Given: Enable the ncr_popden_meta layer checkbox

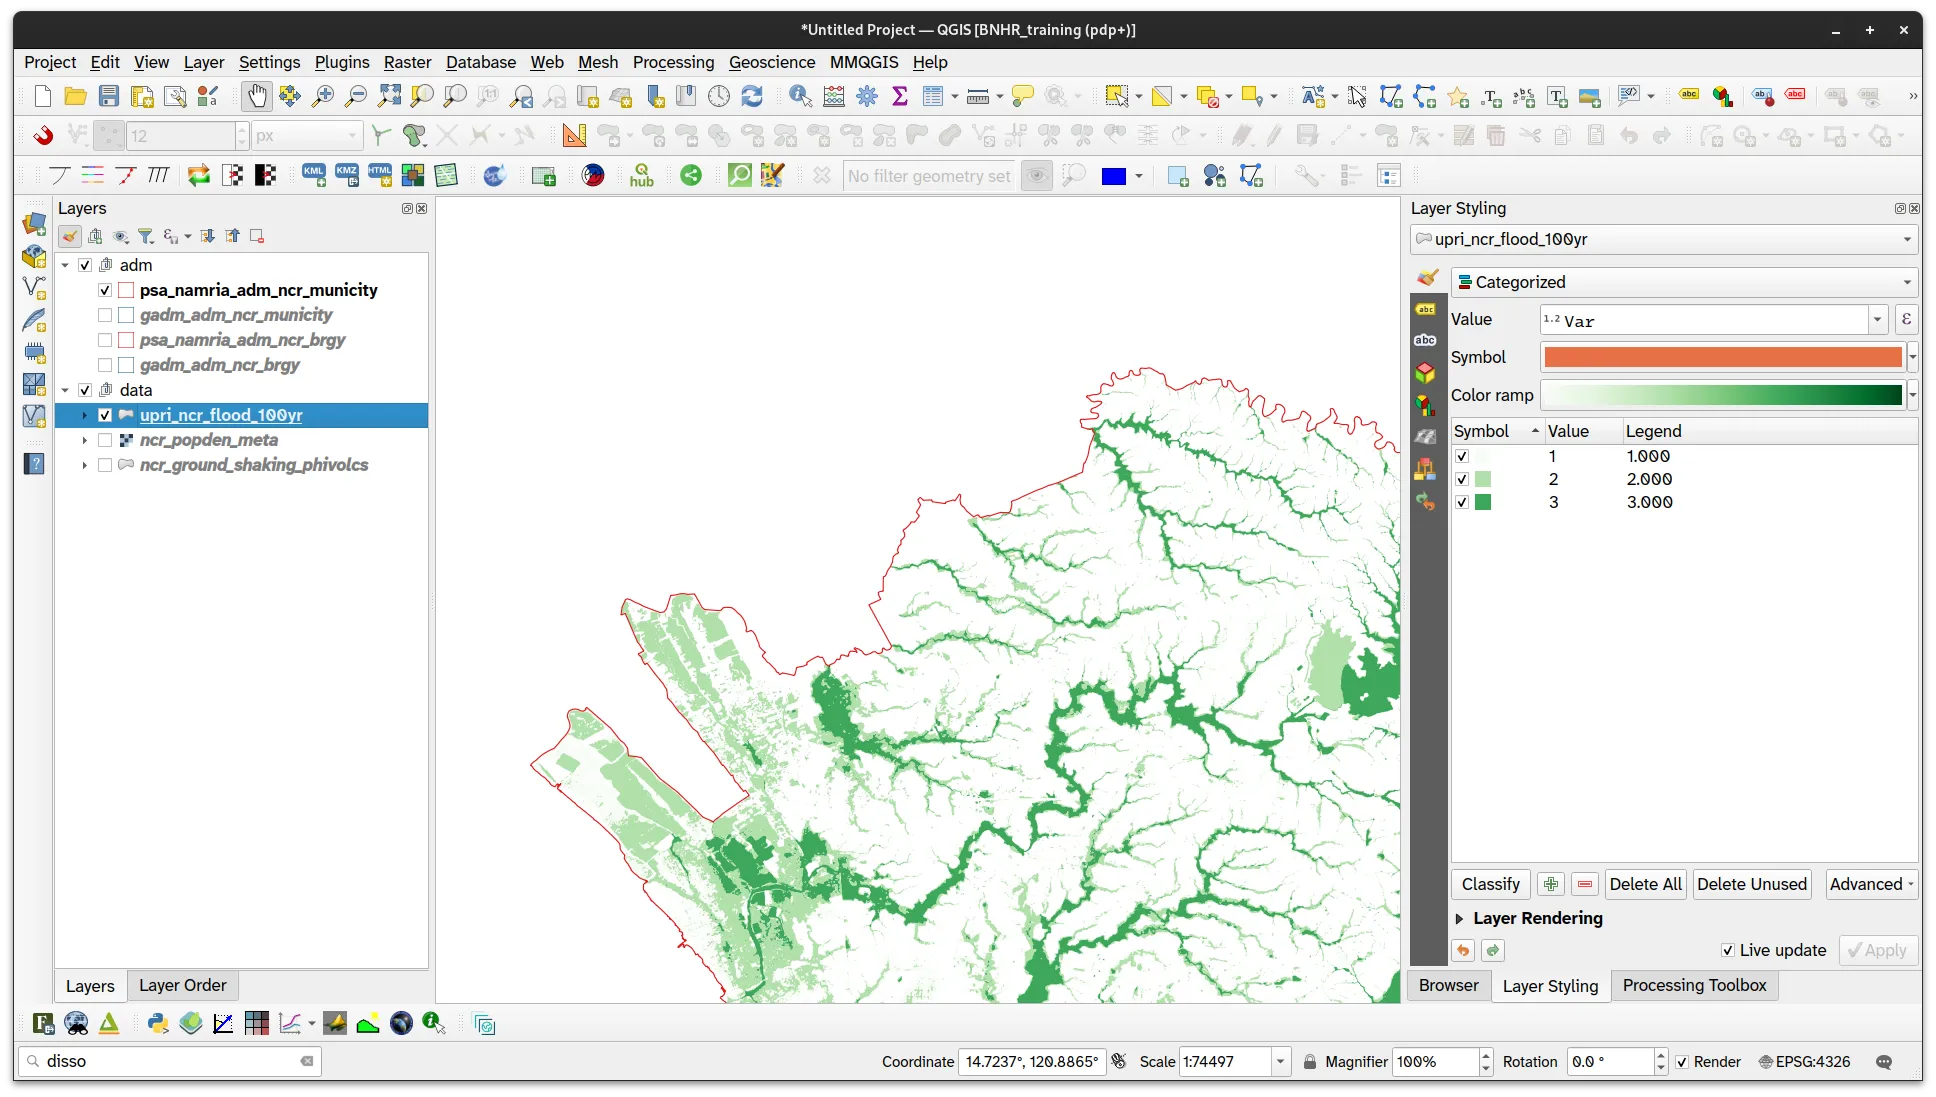Looking at the screenshot, I should tap(105, 440).
